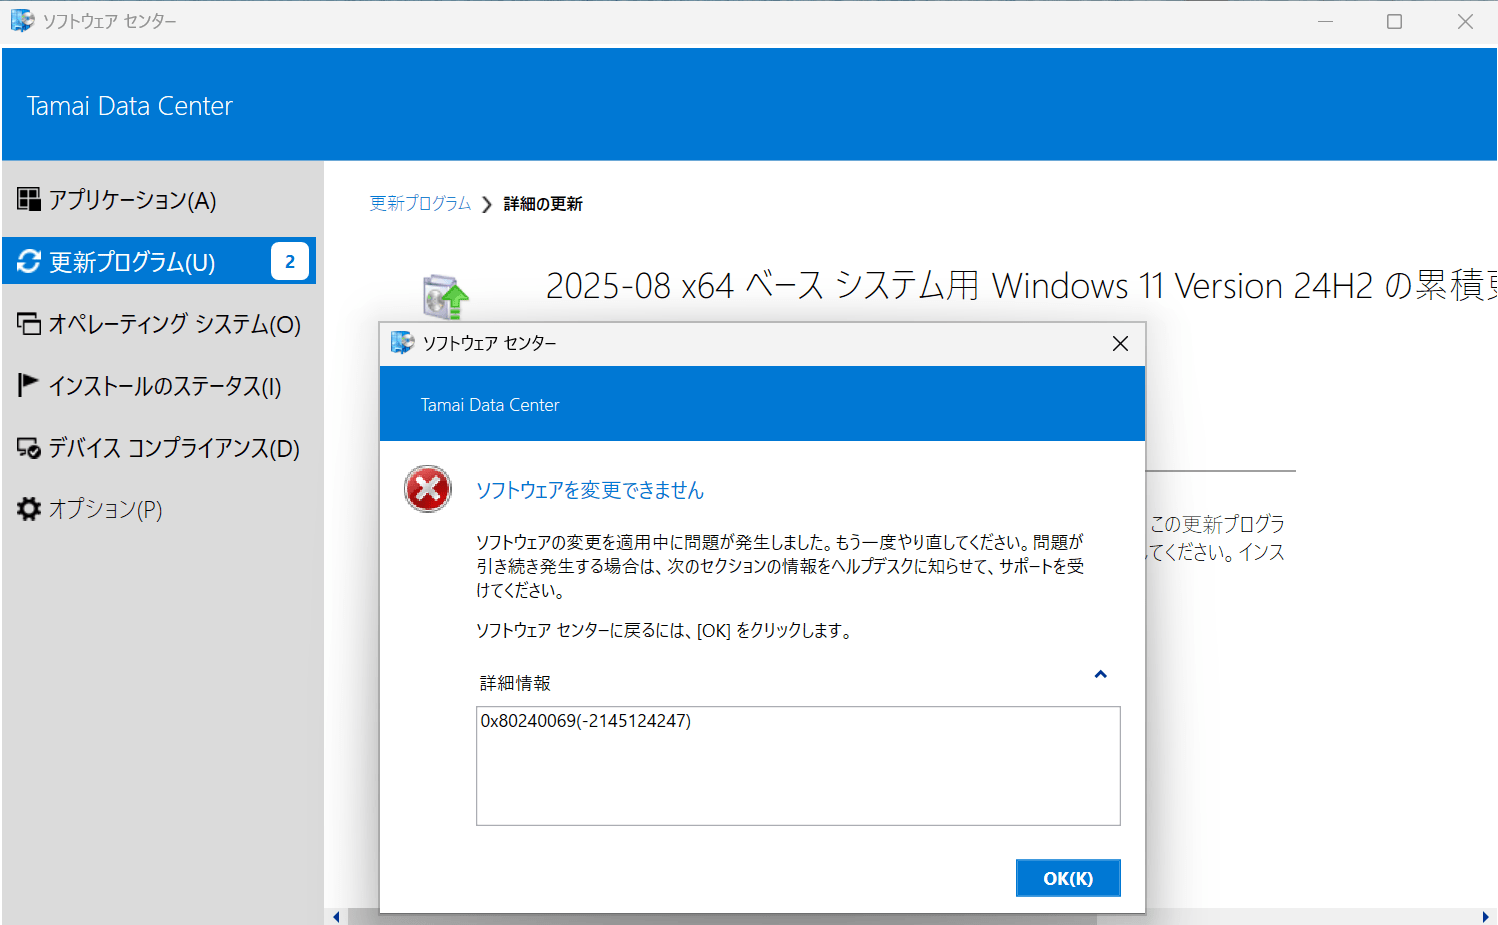The image size is (1498, 925).
Task: Click the left scroll arrow at bottom edge
Action: point(336,917)
